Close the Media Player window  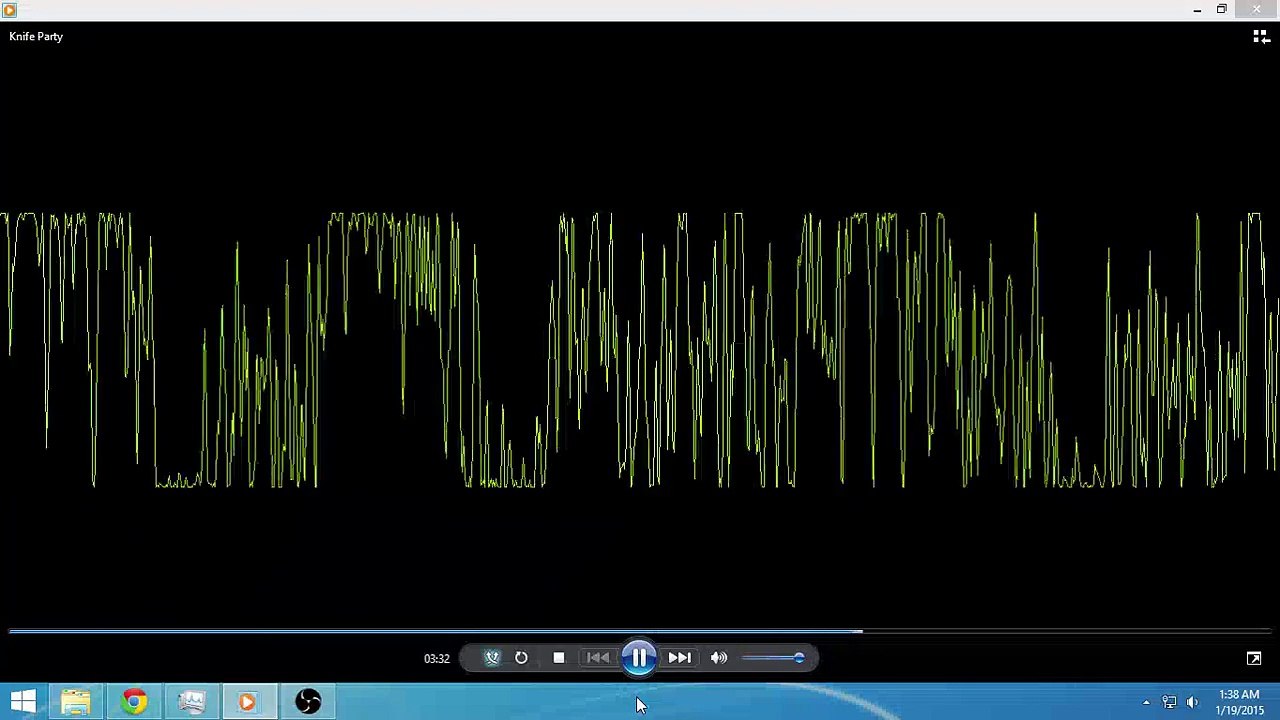coord(1256,10)
